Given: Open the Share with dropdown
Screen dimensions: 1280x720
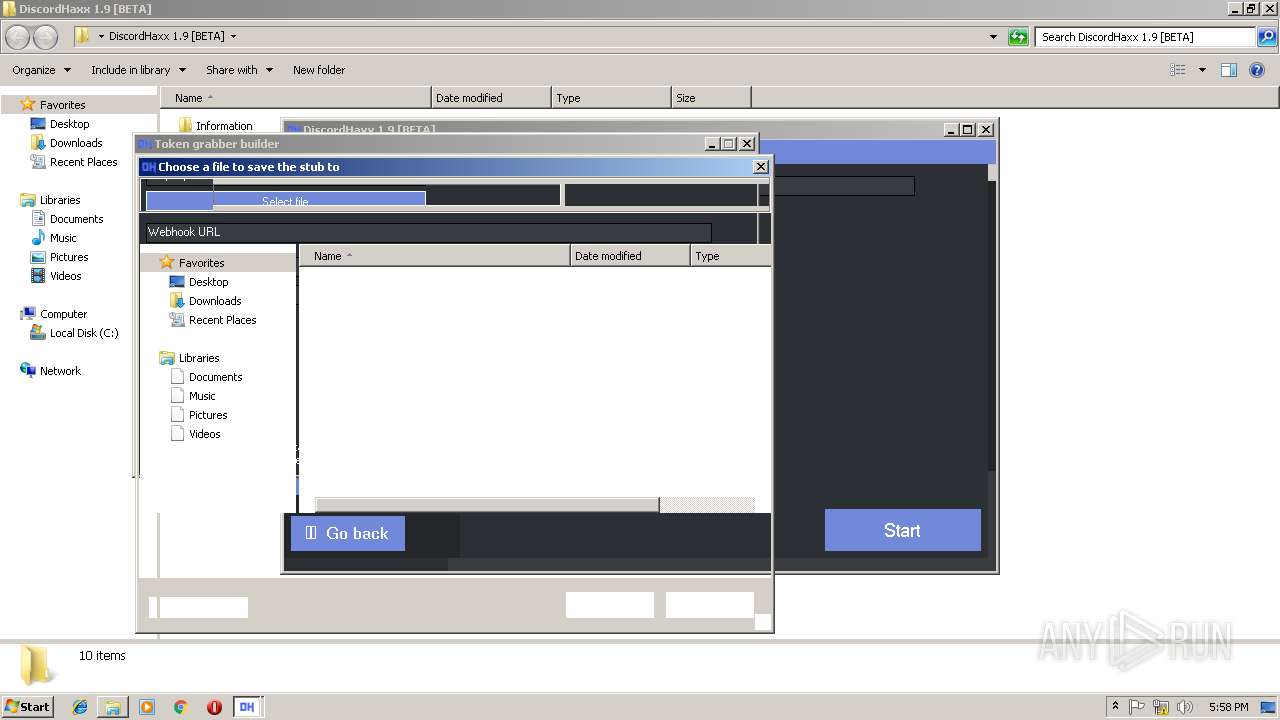Looking at the screenshot, I should 239,70.
